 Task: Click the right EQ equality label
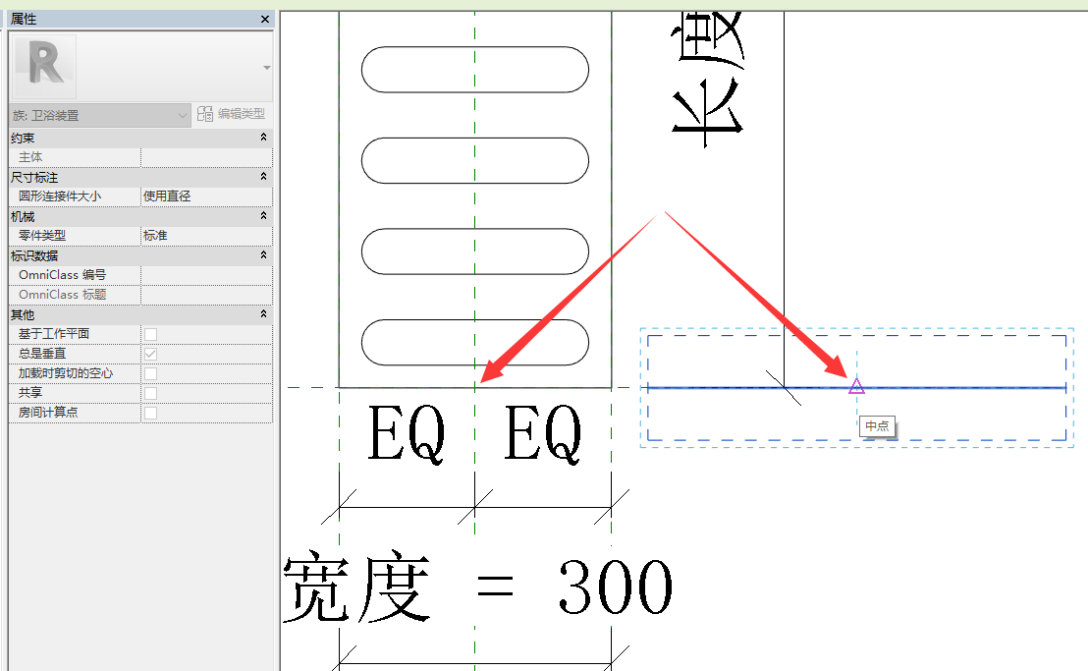[543, 436]
